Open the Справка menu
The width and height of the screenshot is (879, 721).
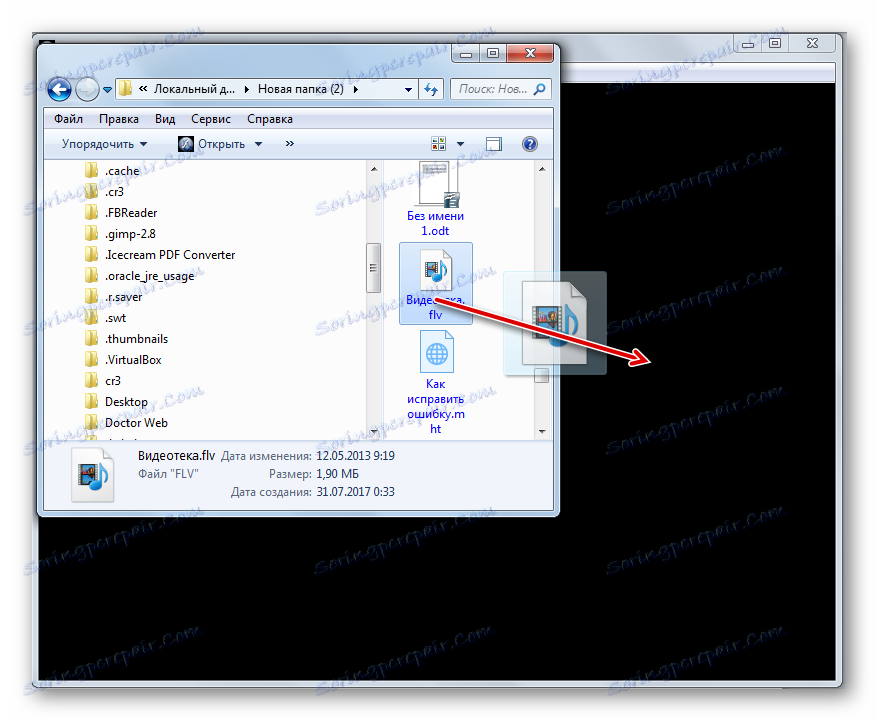(270, 119)
